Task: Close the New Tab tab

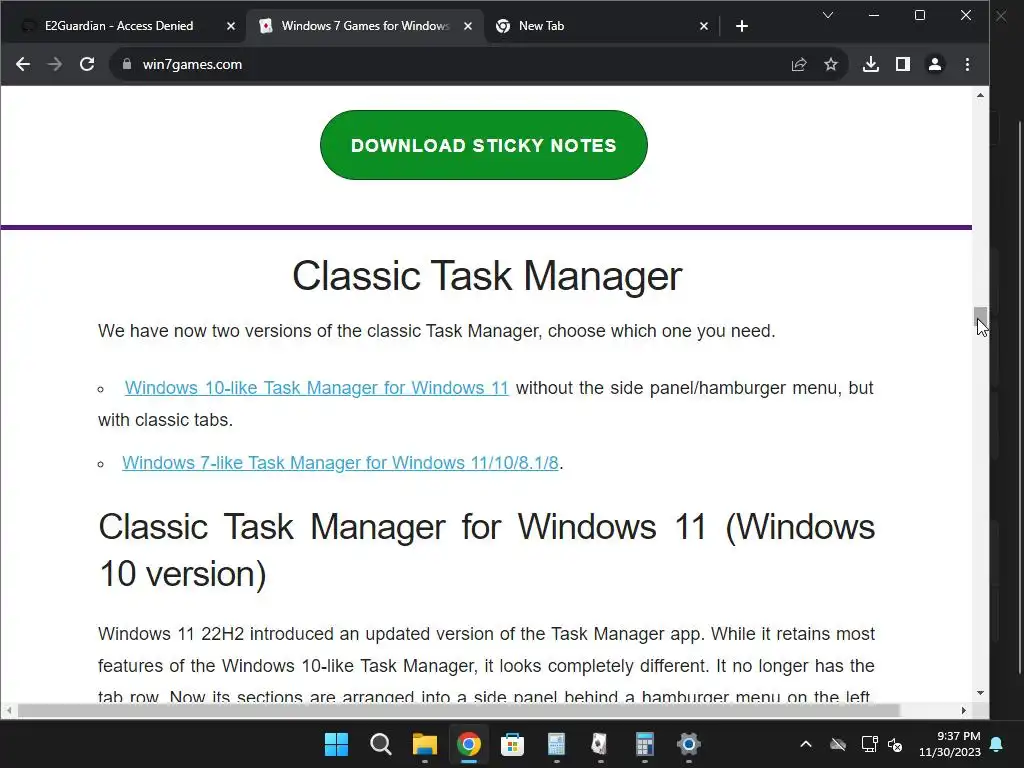Action: point(703,26)
